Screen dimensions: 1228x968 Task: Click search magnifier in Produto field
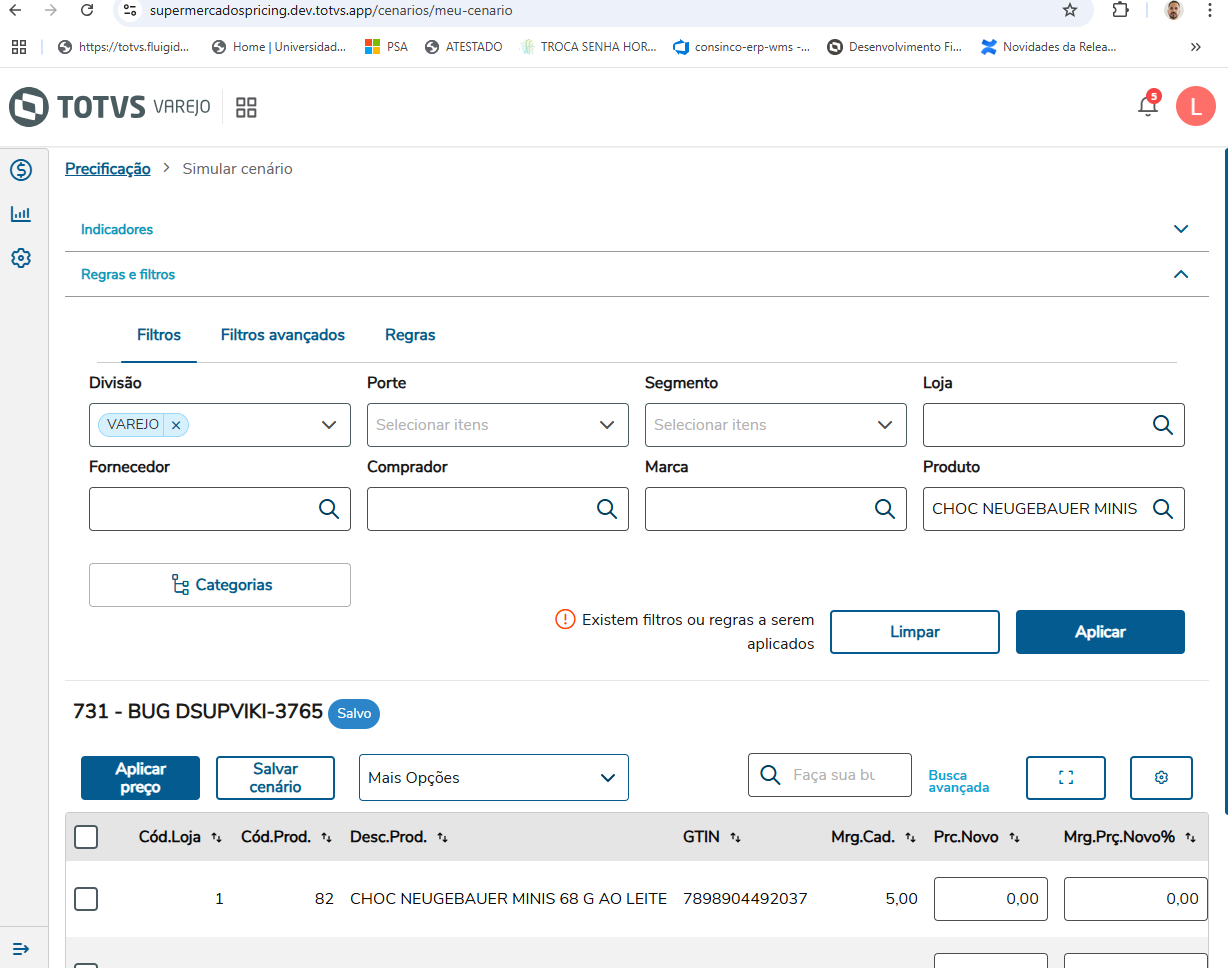(x=1162, y=509)
